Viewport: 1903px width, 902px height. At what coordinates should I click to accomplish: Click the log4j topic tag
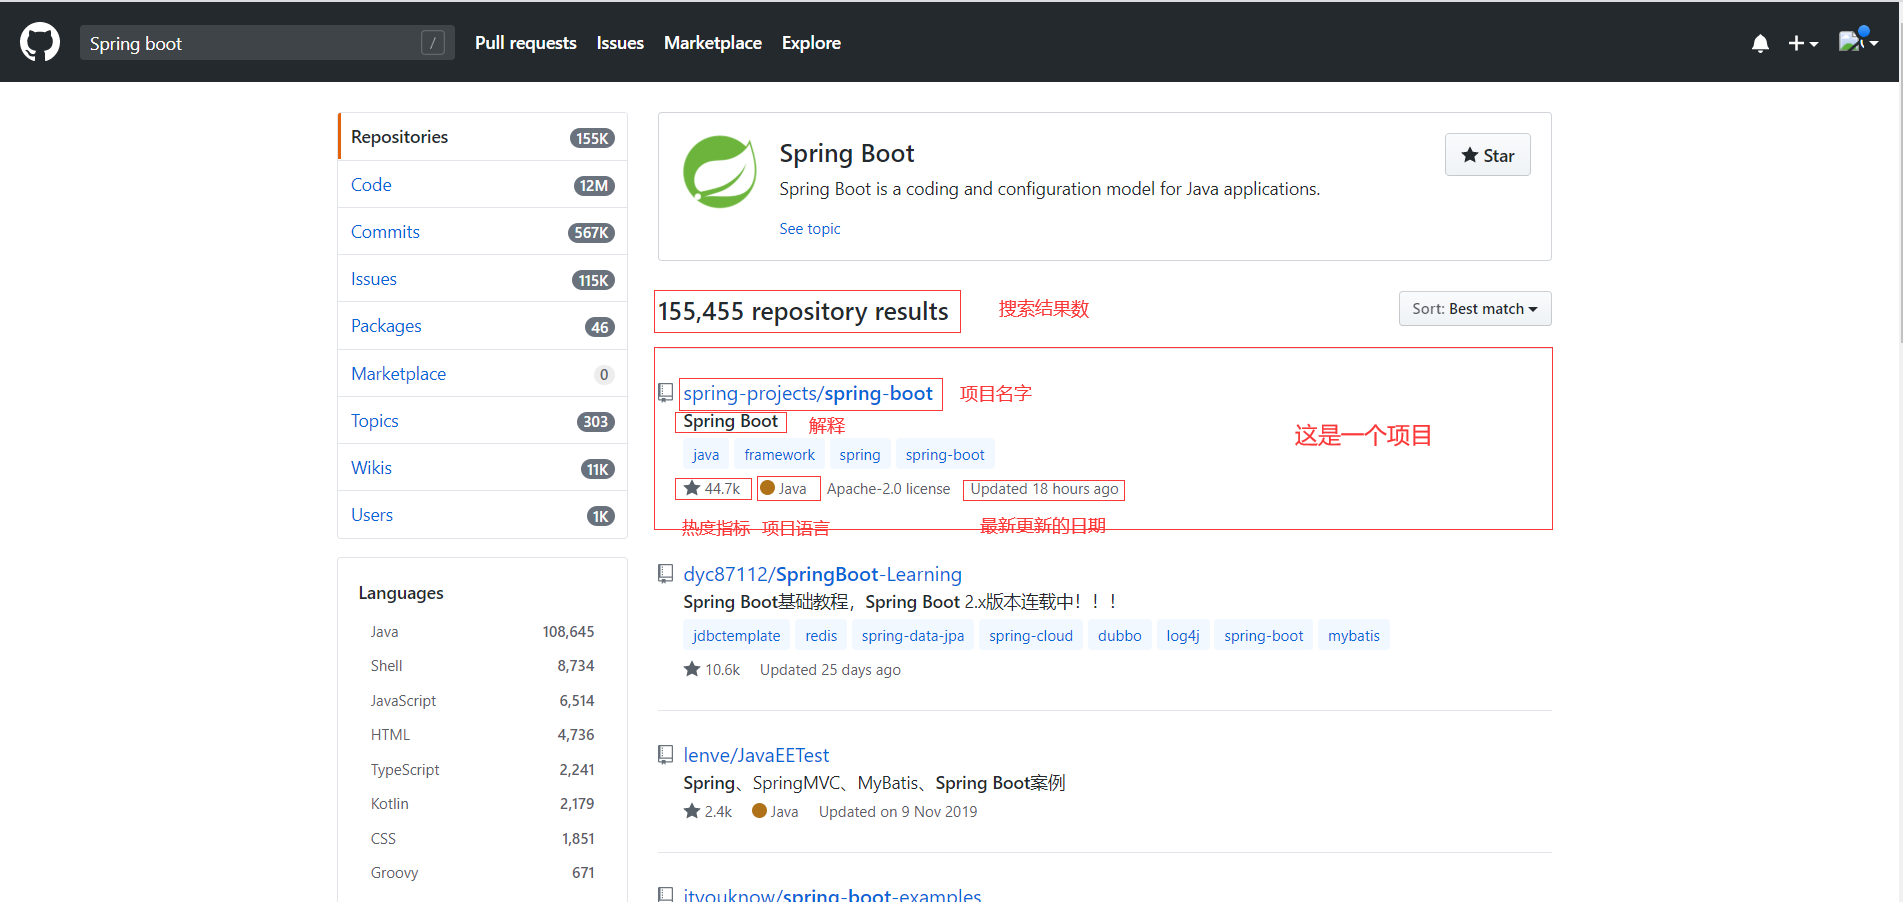pos(1183,636)
